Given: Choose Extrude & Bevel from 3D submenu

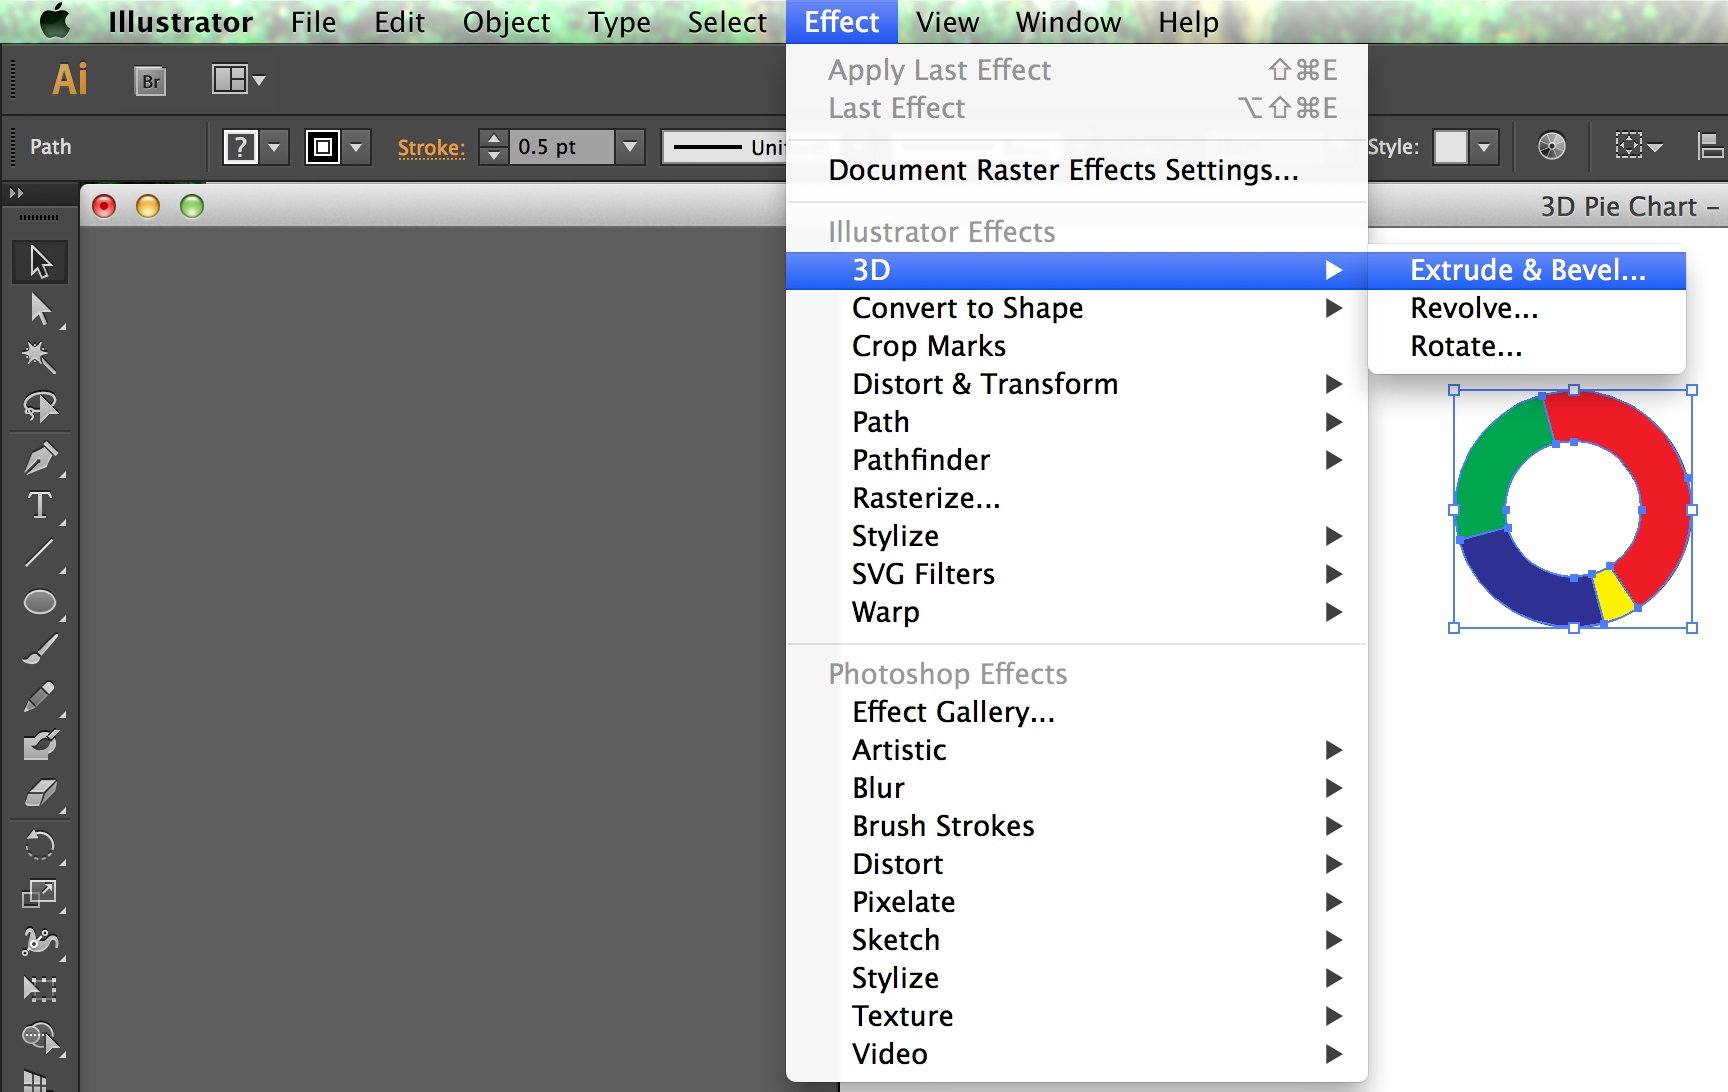Looking at the screenshot, I should (1527, 270).
